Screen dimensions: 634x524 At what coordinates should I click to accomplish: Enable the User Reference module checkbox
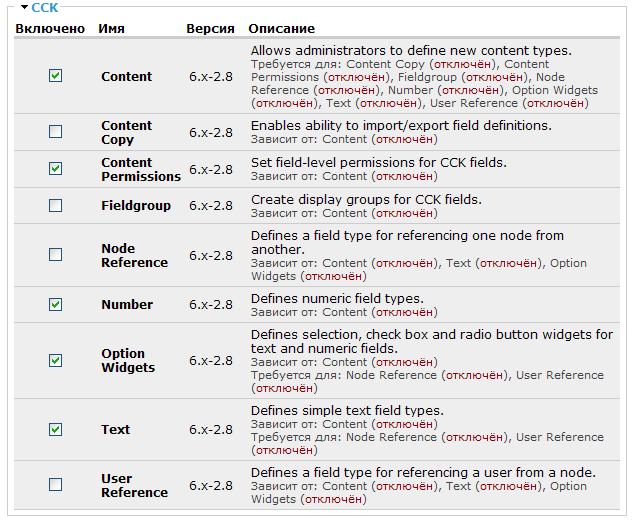pyautogui.click(x=55, y=485)
